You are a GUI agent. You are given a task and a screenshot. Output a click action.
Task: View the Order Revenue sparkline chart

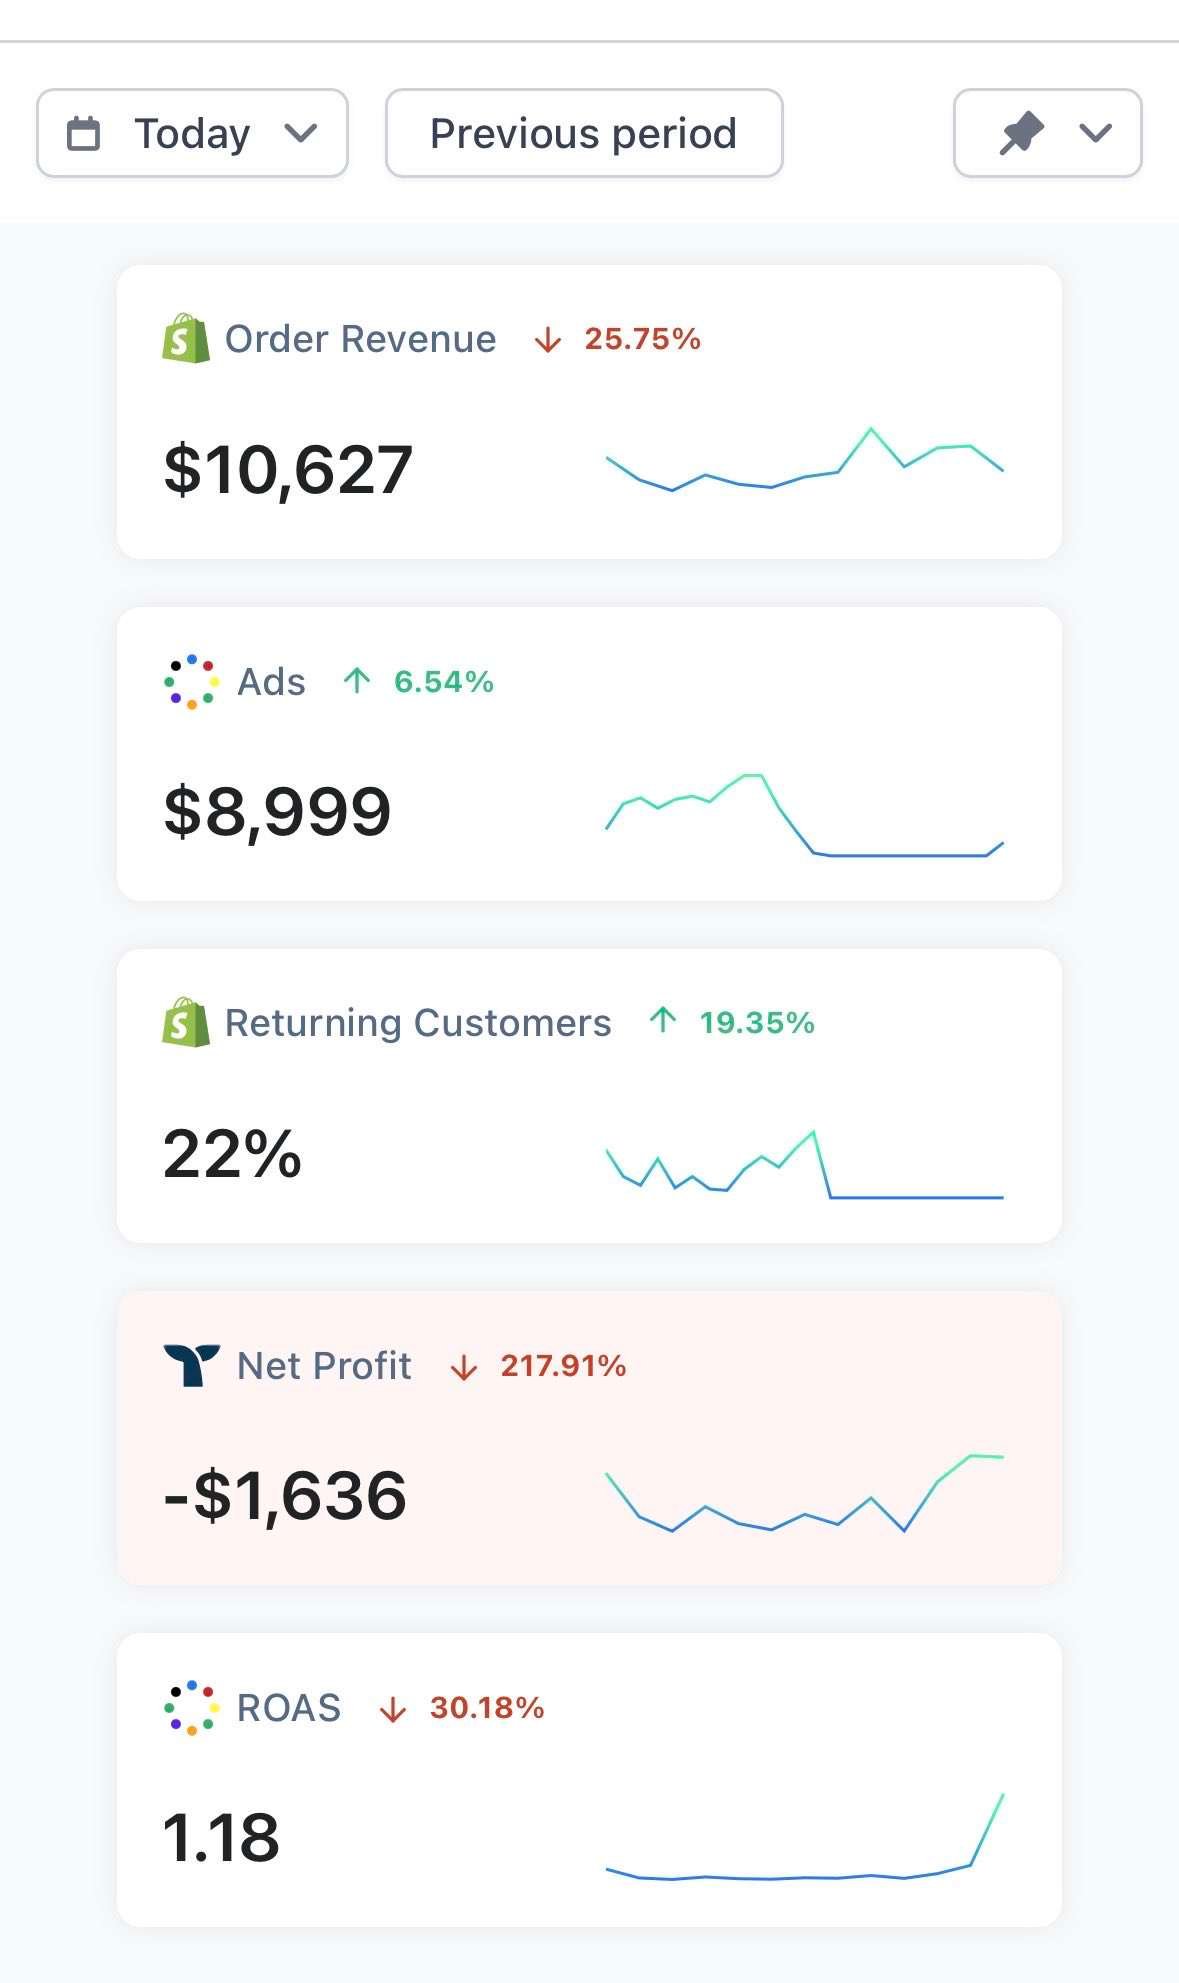tap(804, 460)
